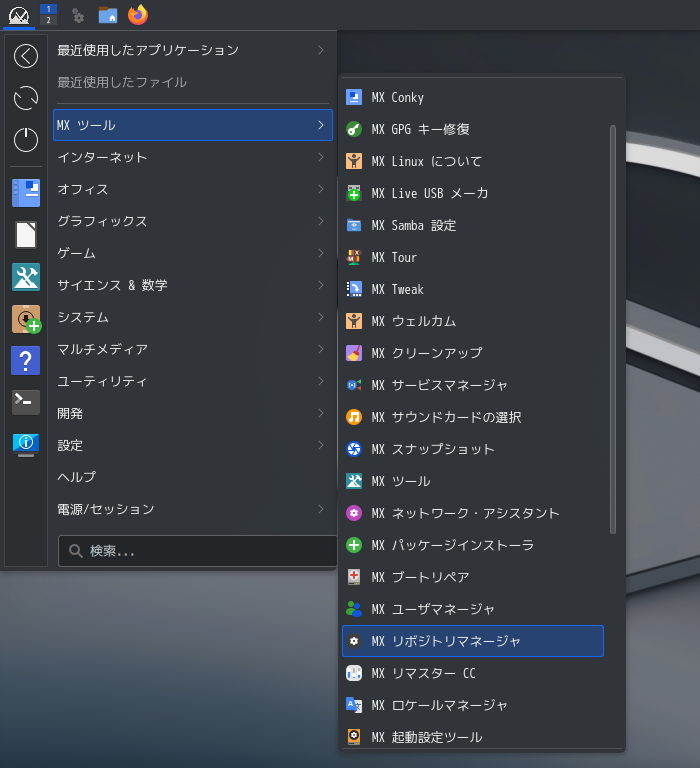Expand the インターネット category arrow

coord(321,157)
